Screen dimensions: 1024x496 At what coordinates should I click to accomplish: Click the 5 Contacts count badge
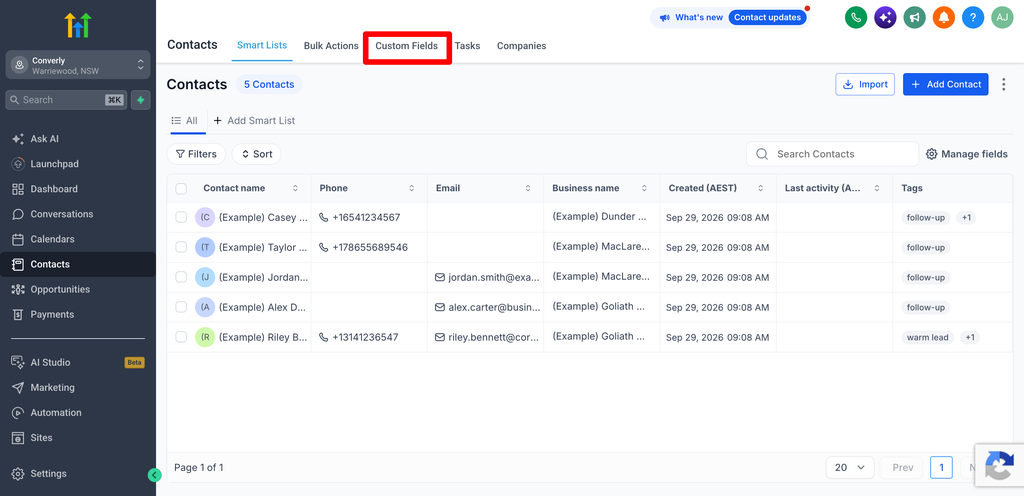click(269, 84)
